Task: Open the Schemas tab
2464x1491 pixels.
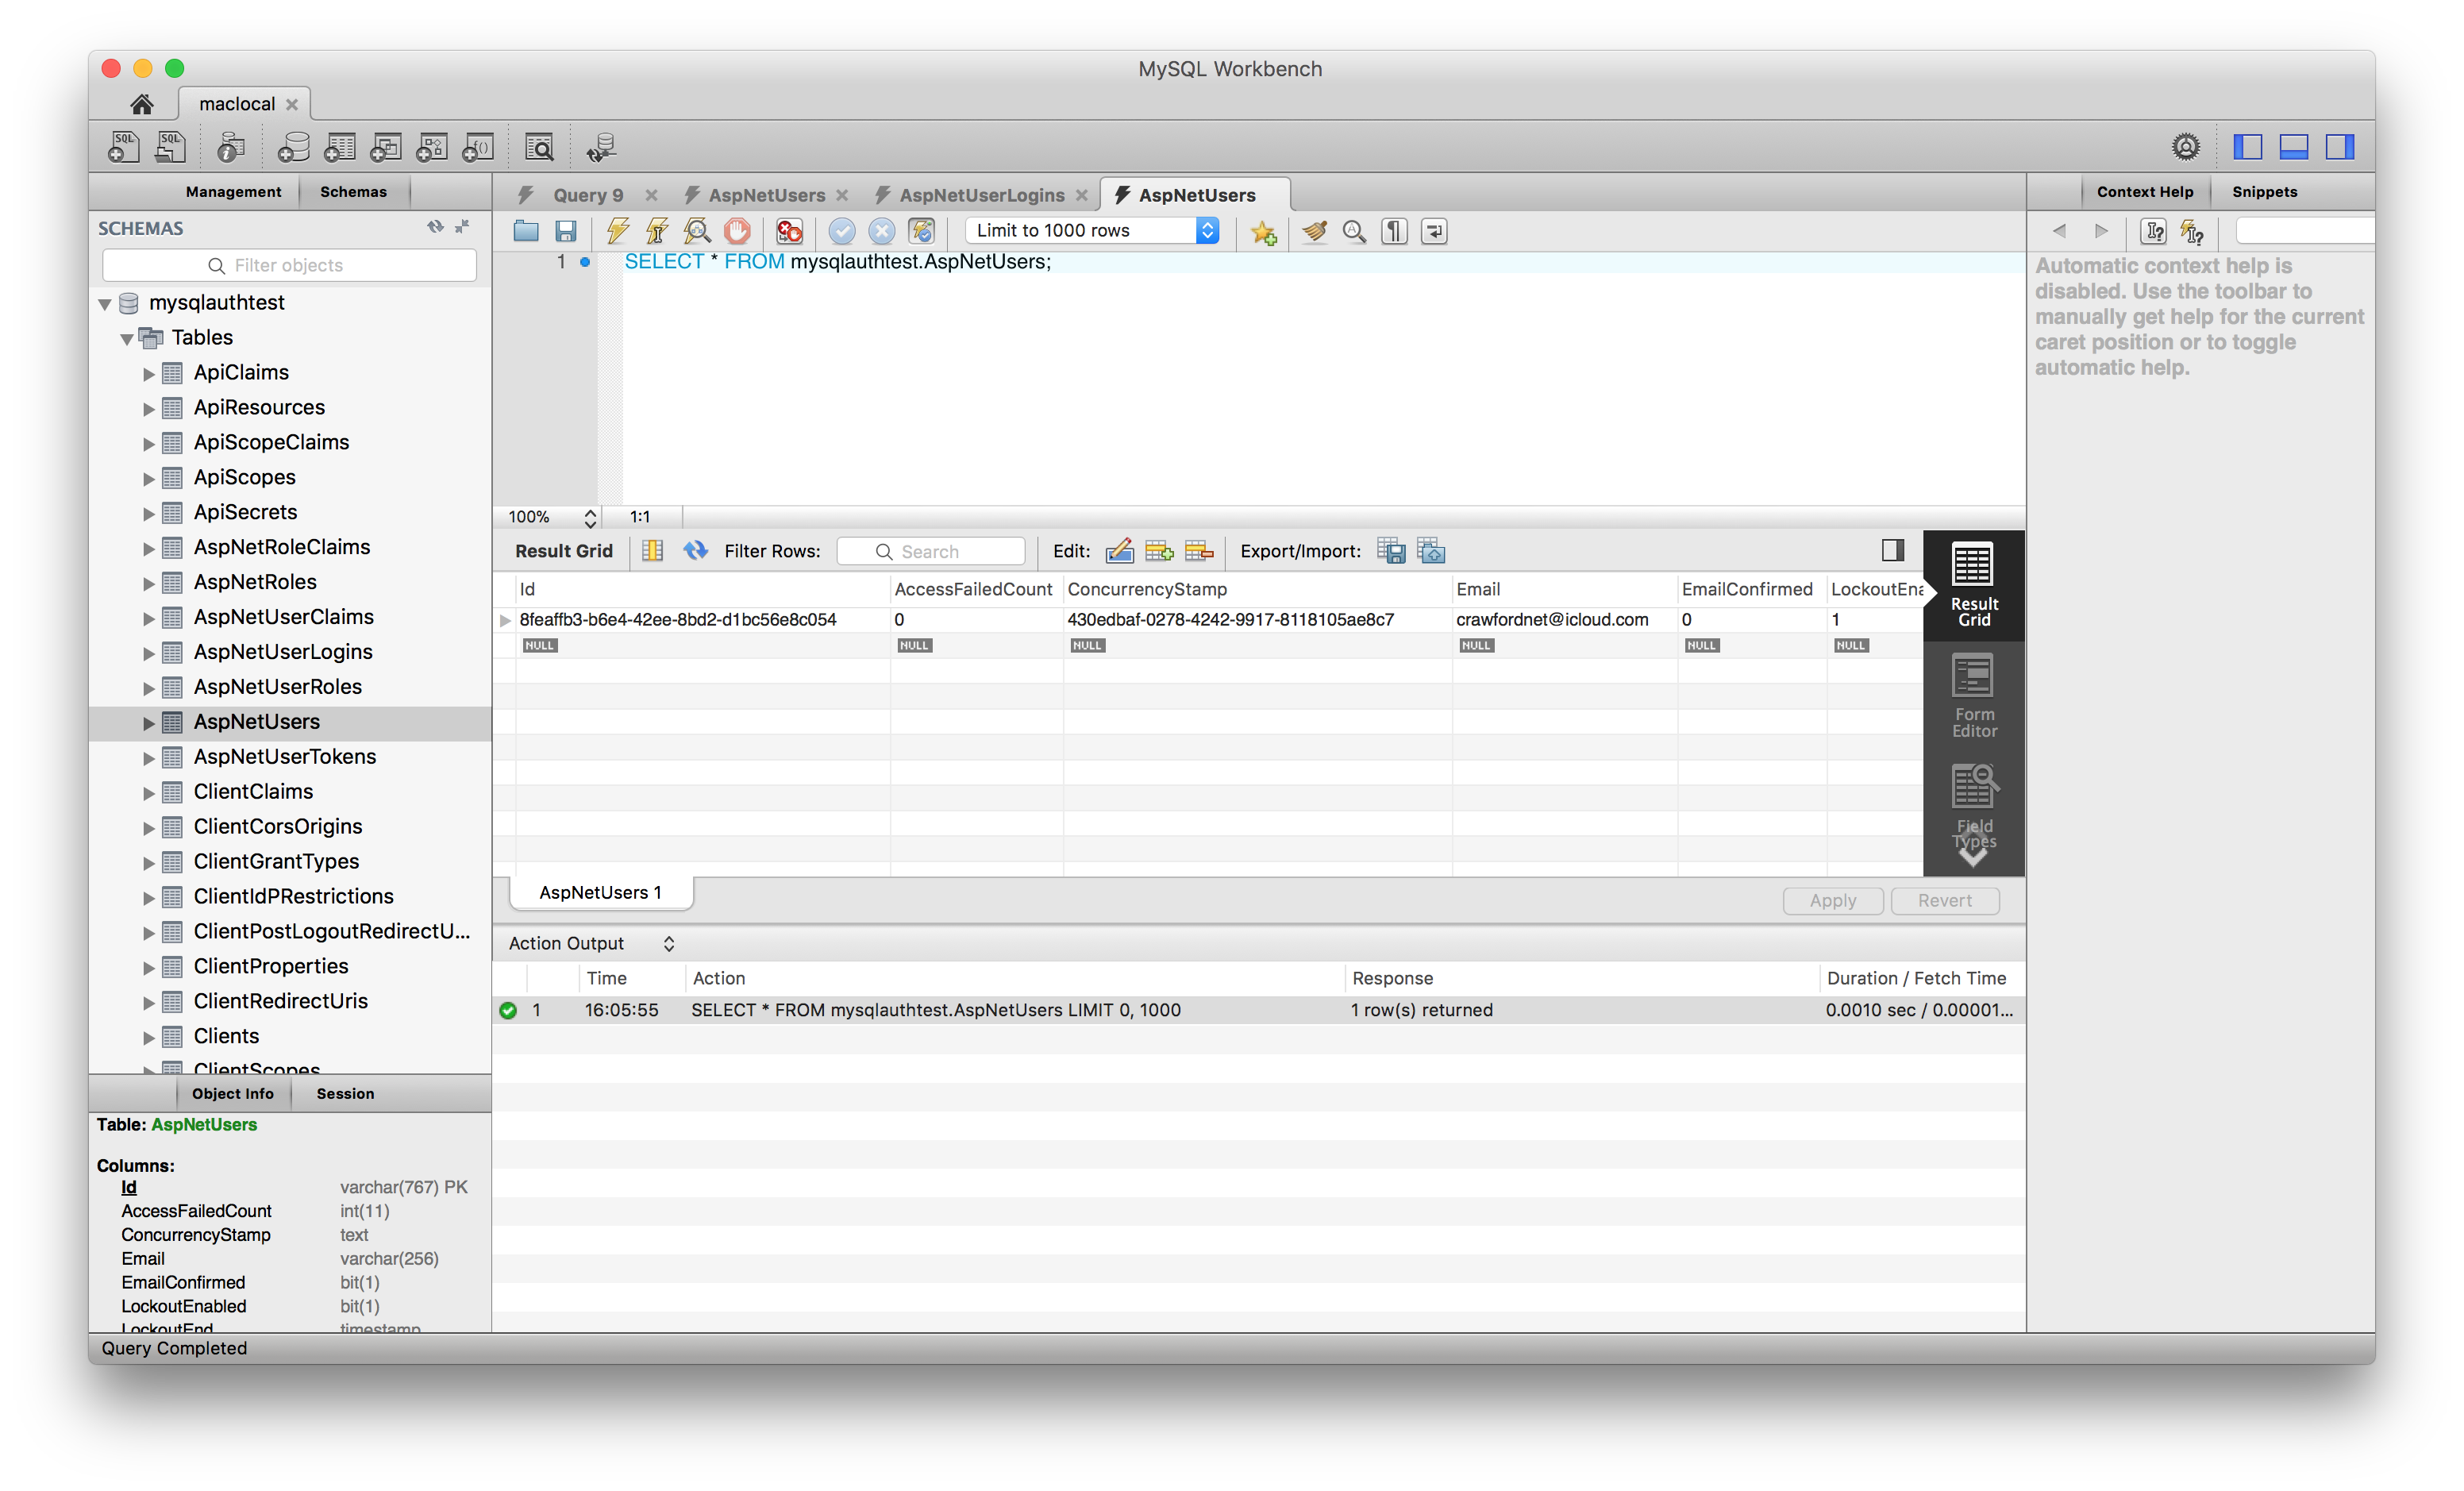Action: pyautogui.click(x=353, y=191)
